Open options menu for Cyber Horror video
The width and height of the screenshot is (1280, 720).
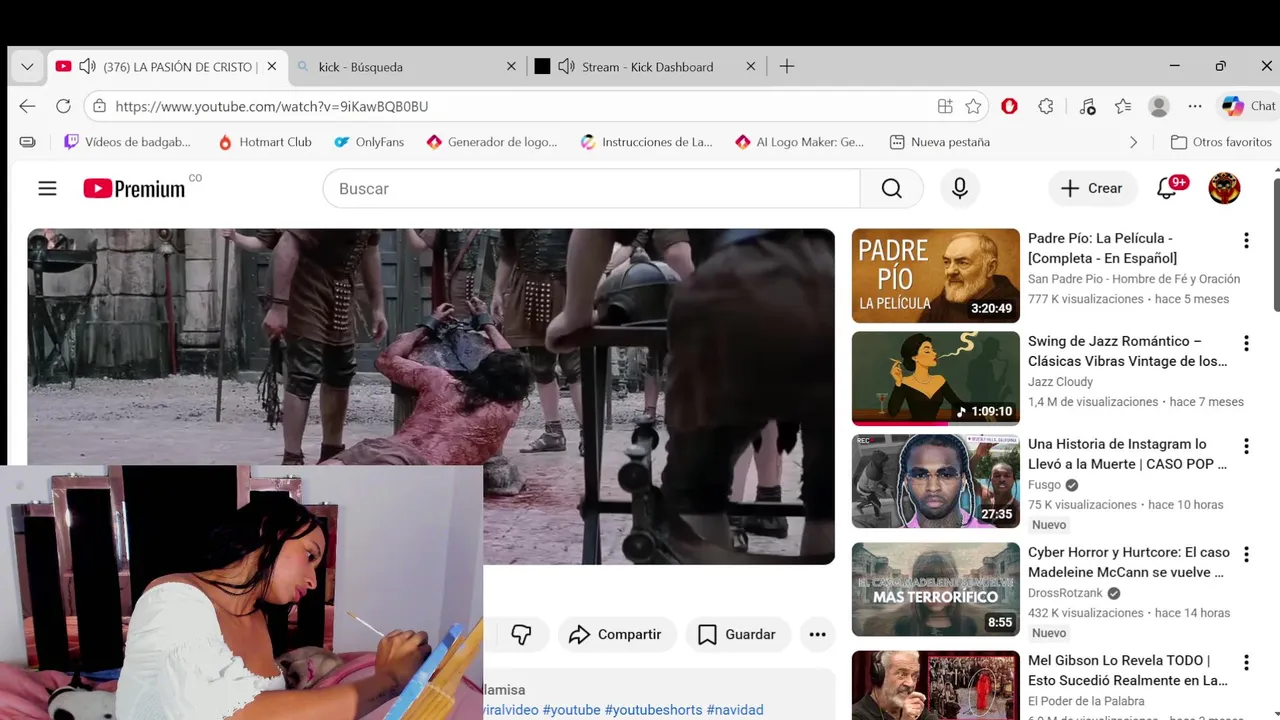[1246, 554]
